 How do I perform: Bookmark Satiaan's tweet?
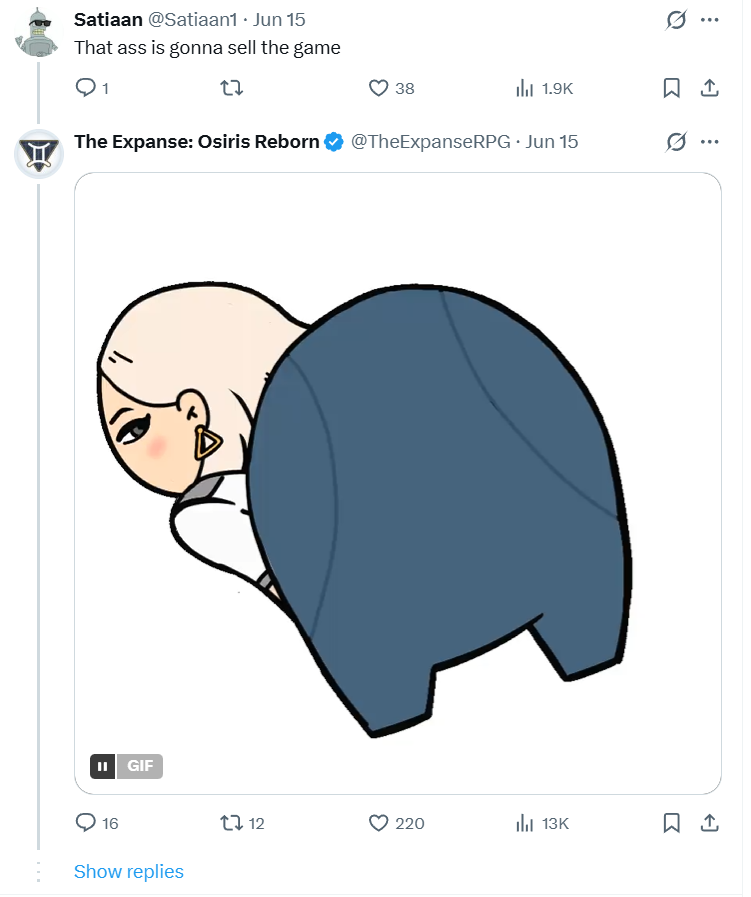[671, 88]
